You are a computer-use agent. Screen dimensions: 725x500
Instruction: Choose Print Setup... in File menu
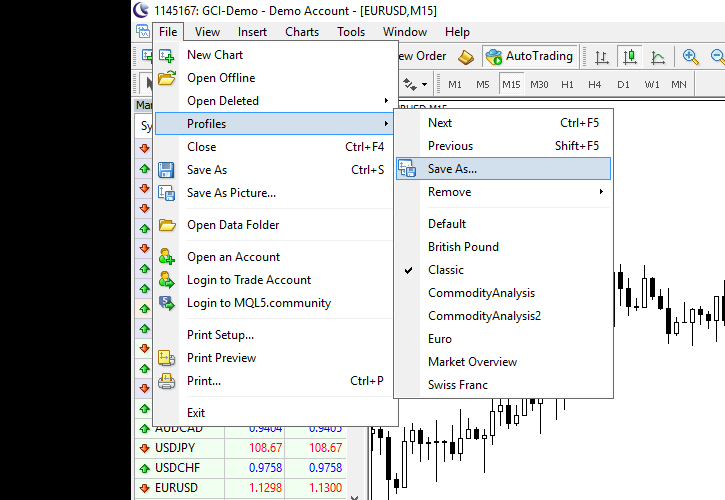(274, 335)
